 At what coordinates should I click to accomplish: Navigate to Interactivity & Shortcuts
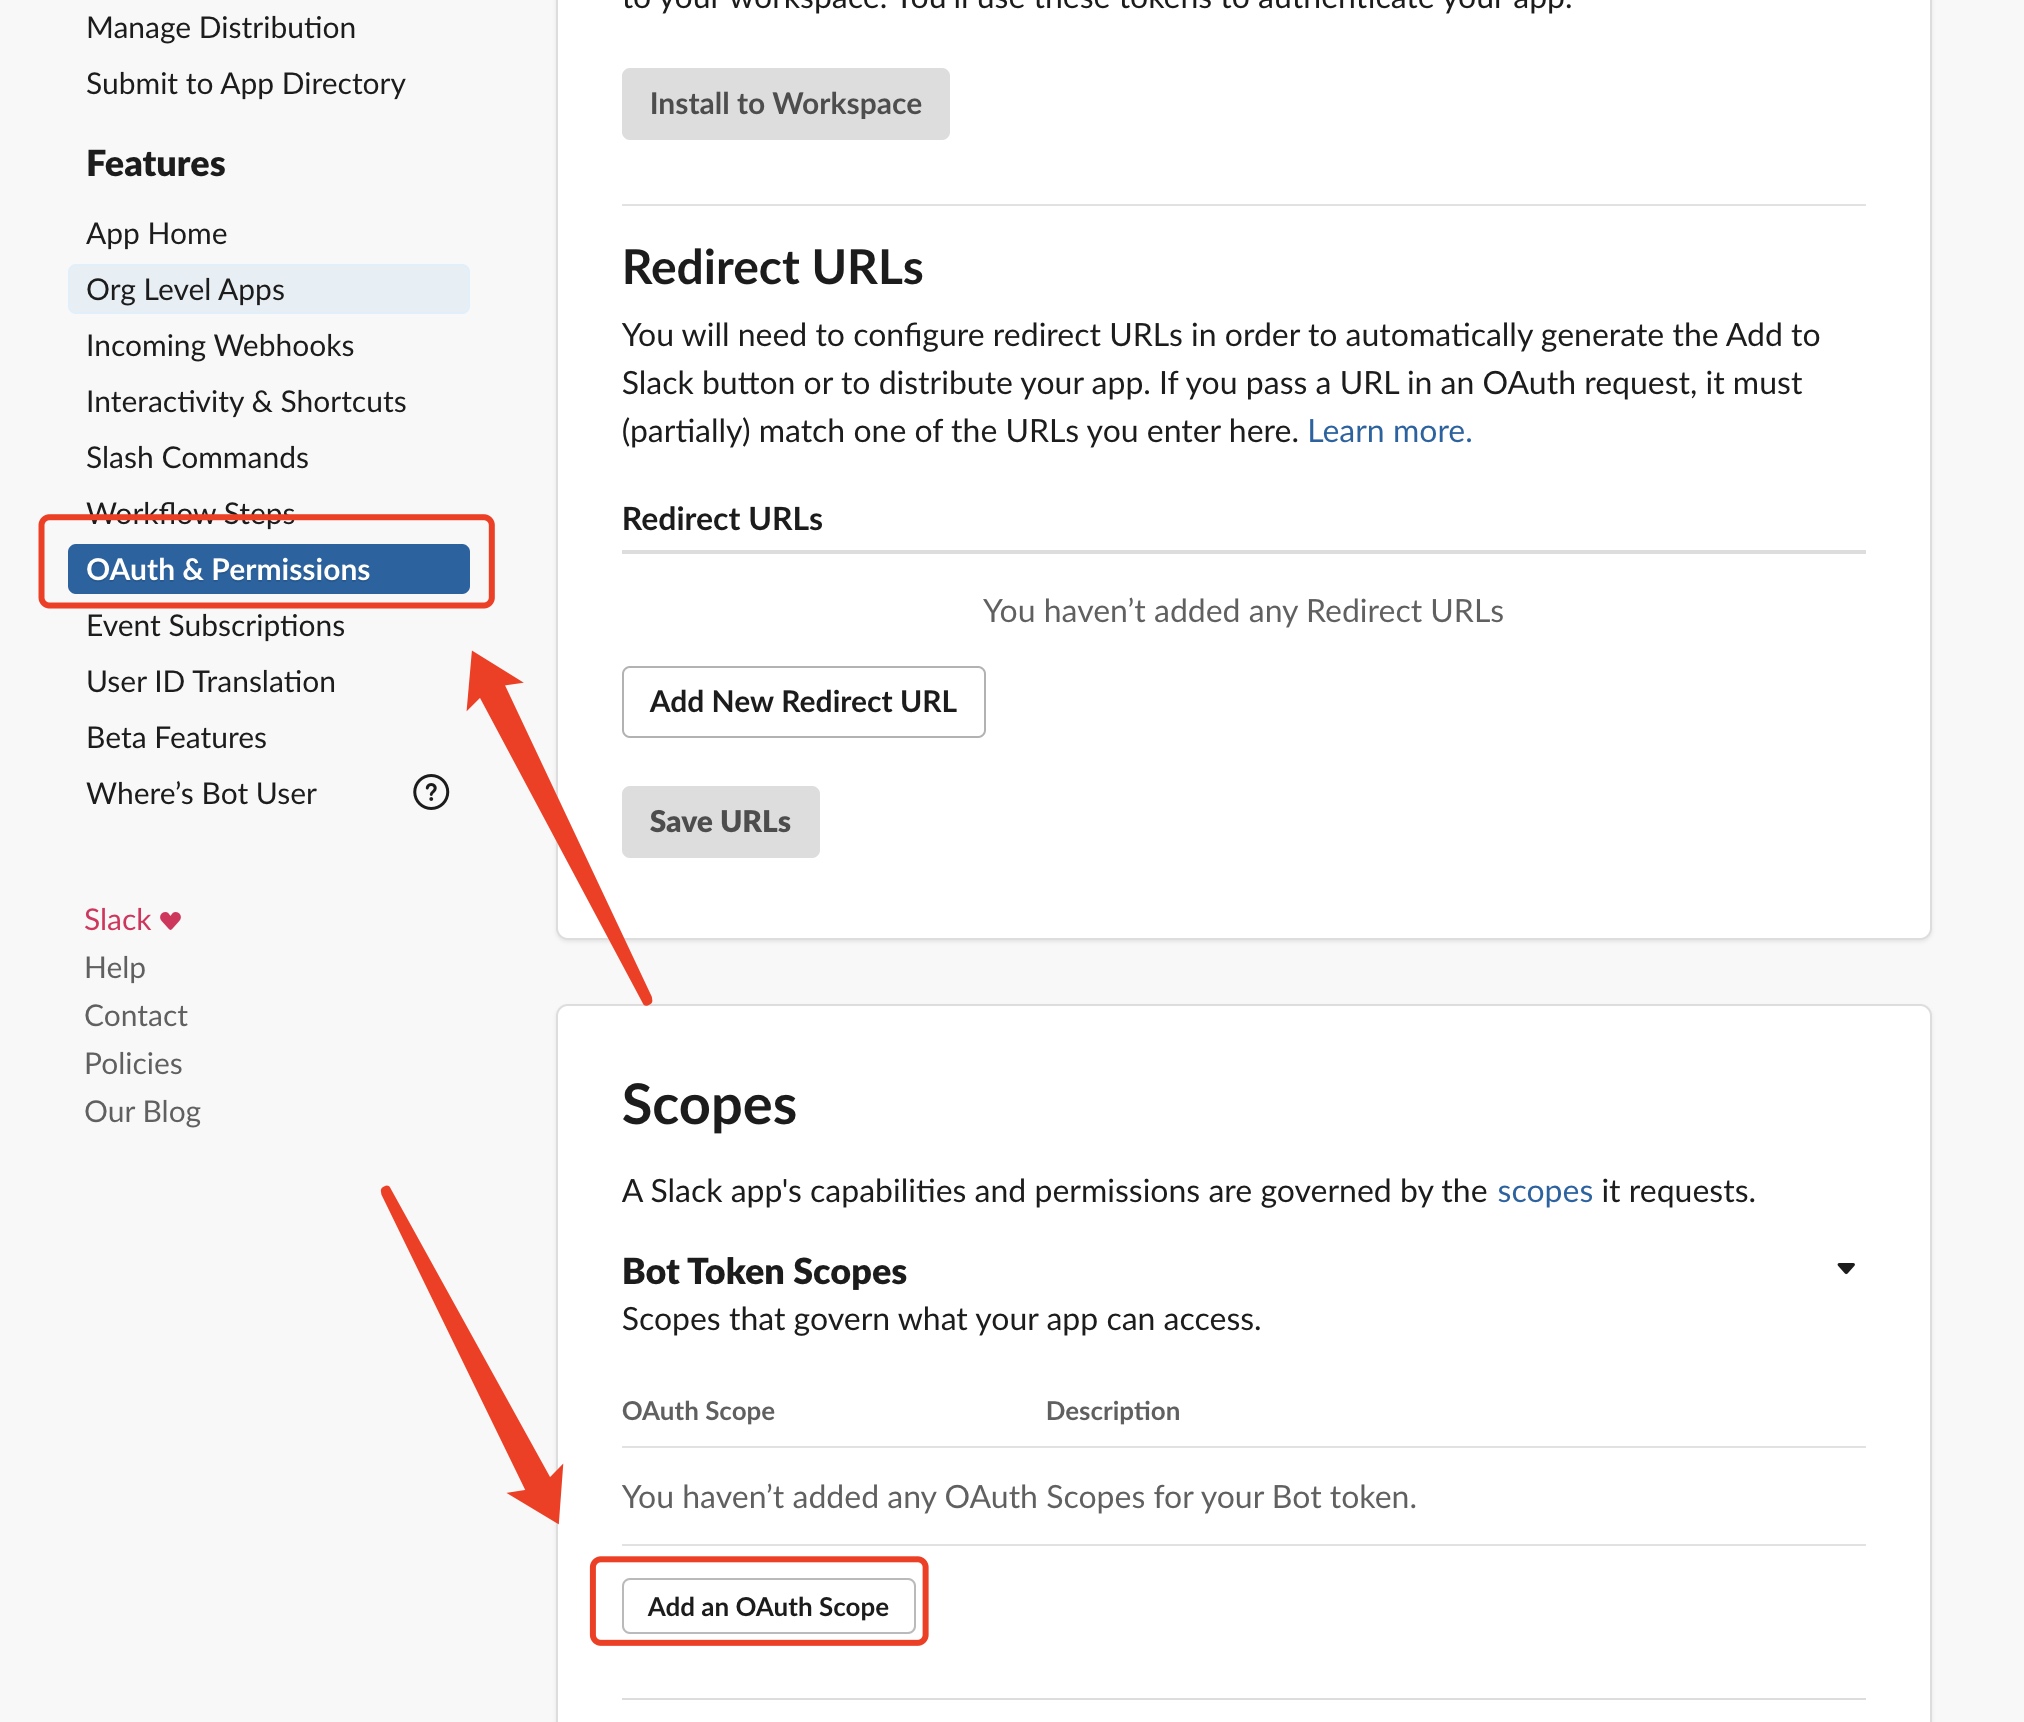point(246,401)
